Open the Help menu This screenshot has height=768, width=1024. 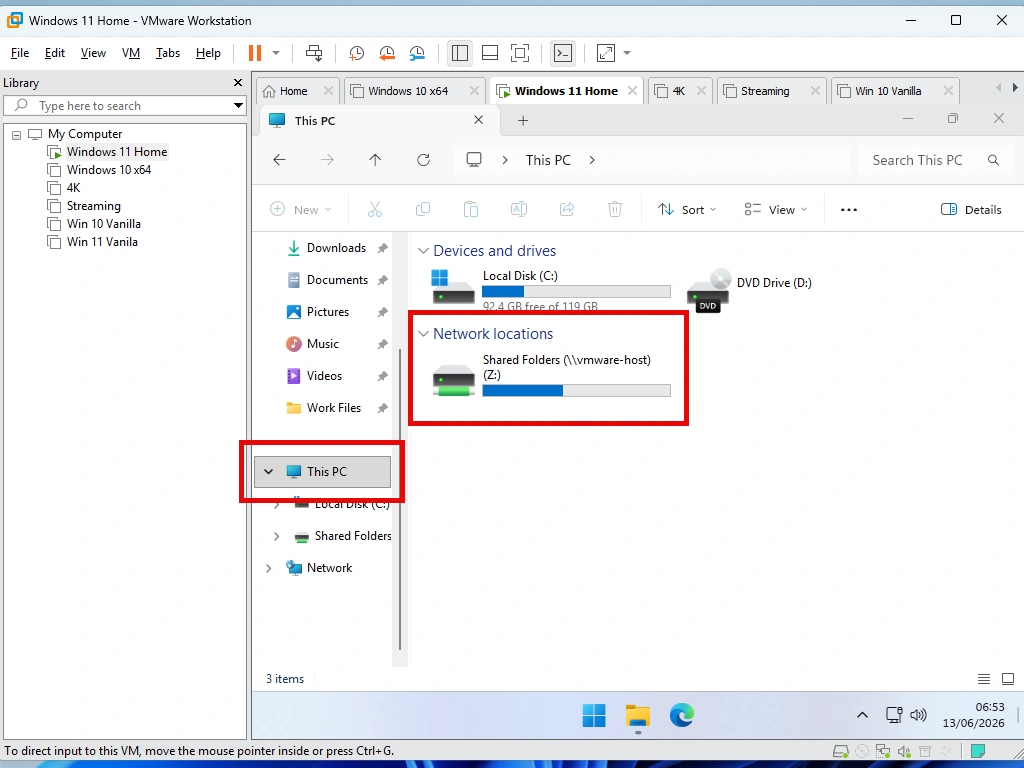tap(208, 53)
